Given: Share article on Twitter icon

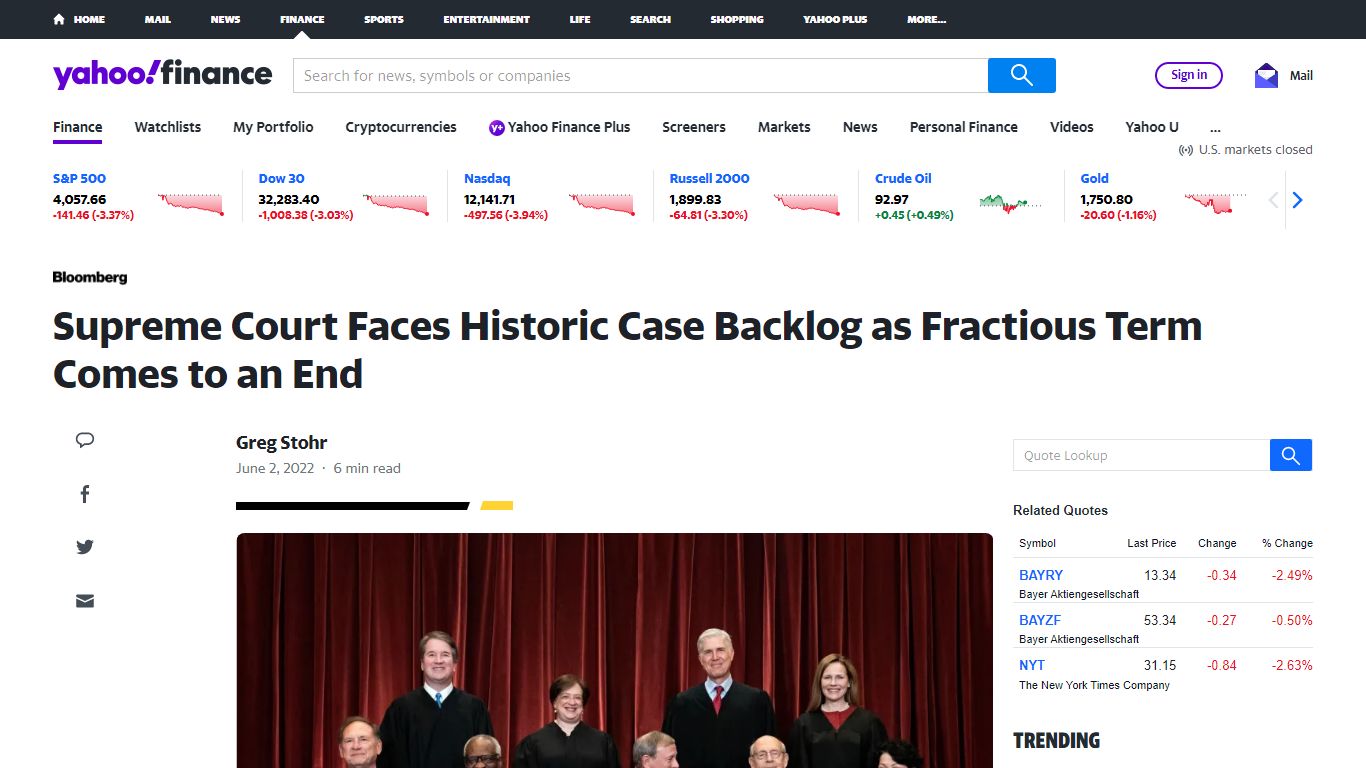Looking at the screenshot, I should 85,547.
